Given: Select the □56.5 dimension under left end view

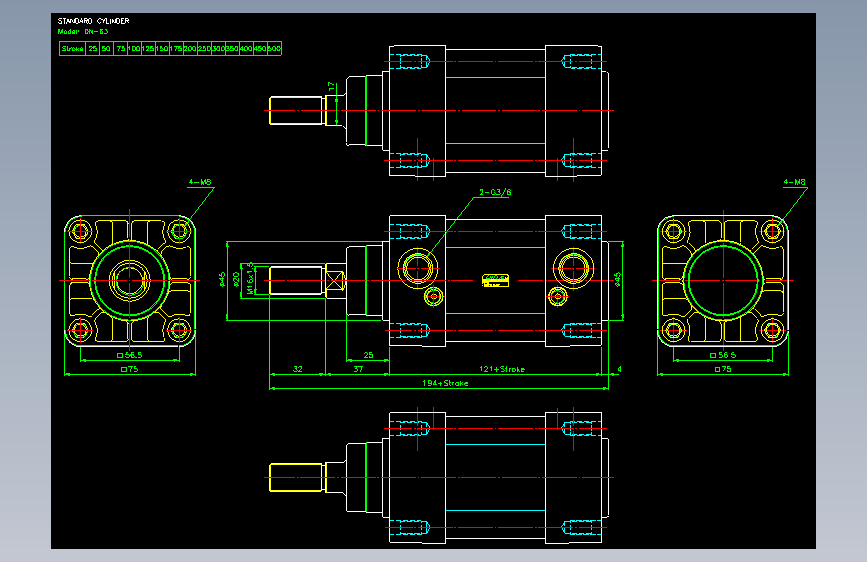Looking at the screenshot, I should (x=130, y=355).
